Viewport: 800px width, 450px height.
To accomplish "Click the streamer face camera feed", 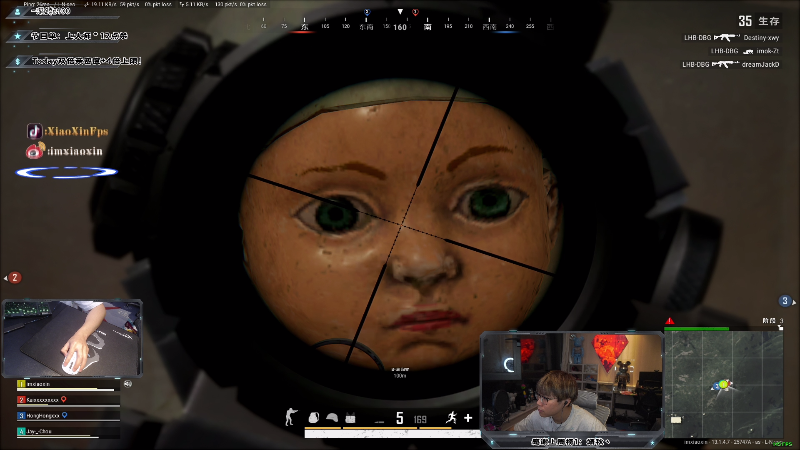I will (x=571, y=383).
